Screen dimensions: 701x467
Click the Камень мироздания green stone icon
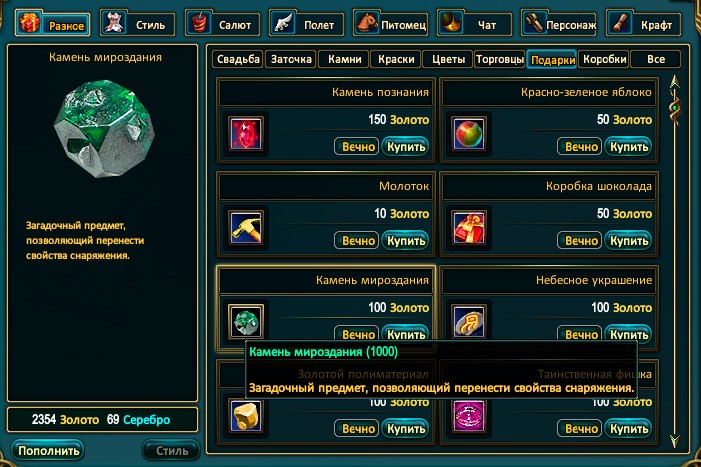pyautogui.click(x=245, y=321)
